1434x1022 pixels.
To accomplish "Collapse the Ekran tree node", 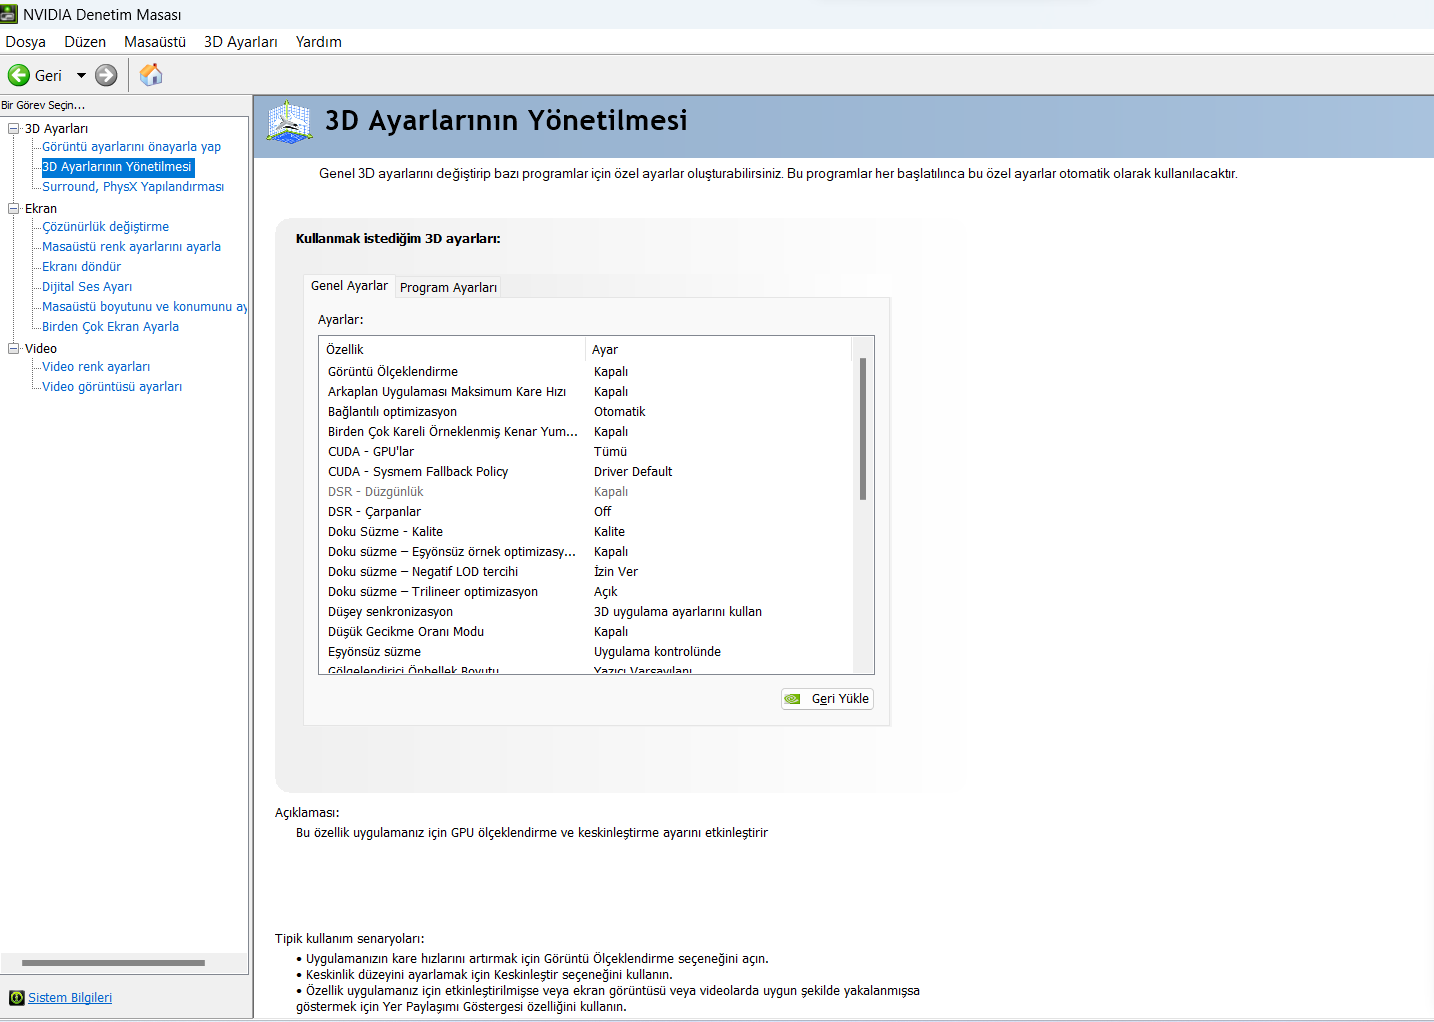I will point(14,208).
